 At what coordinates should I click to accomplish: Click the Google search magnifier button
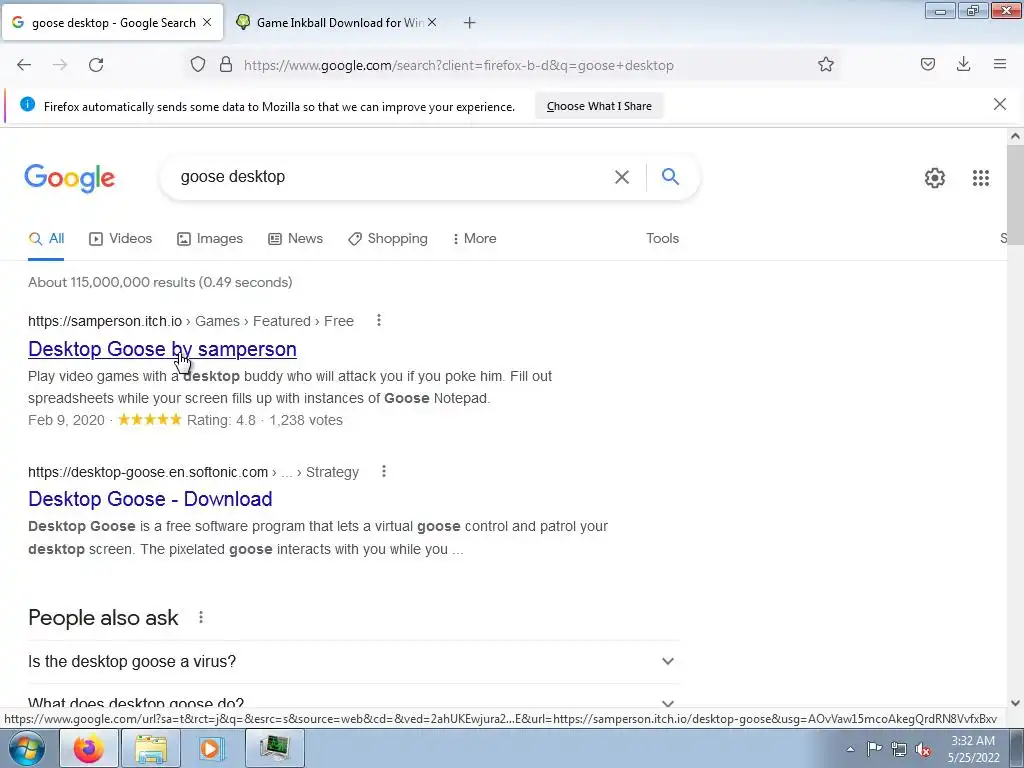pyautogui.click(x=670, y=176)
